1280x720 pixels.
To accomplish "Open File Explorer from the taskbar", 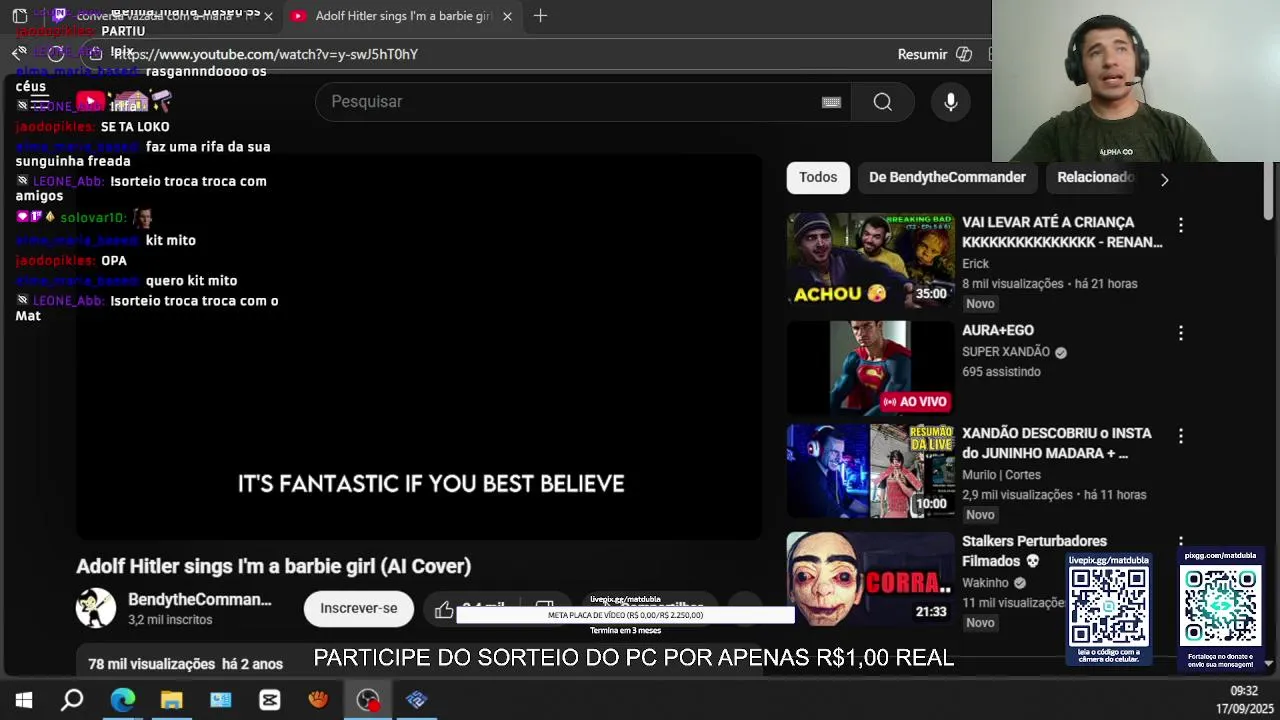I will click(x=171, y=700).
